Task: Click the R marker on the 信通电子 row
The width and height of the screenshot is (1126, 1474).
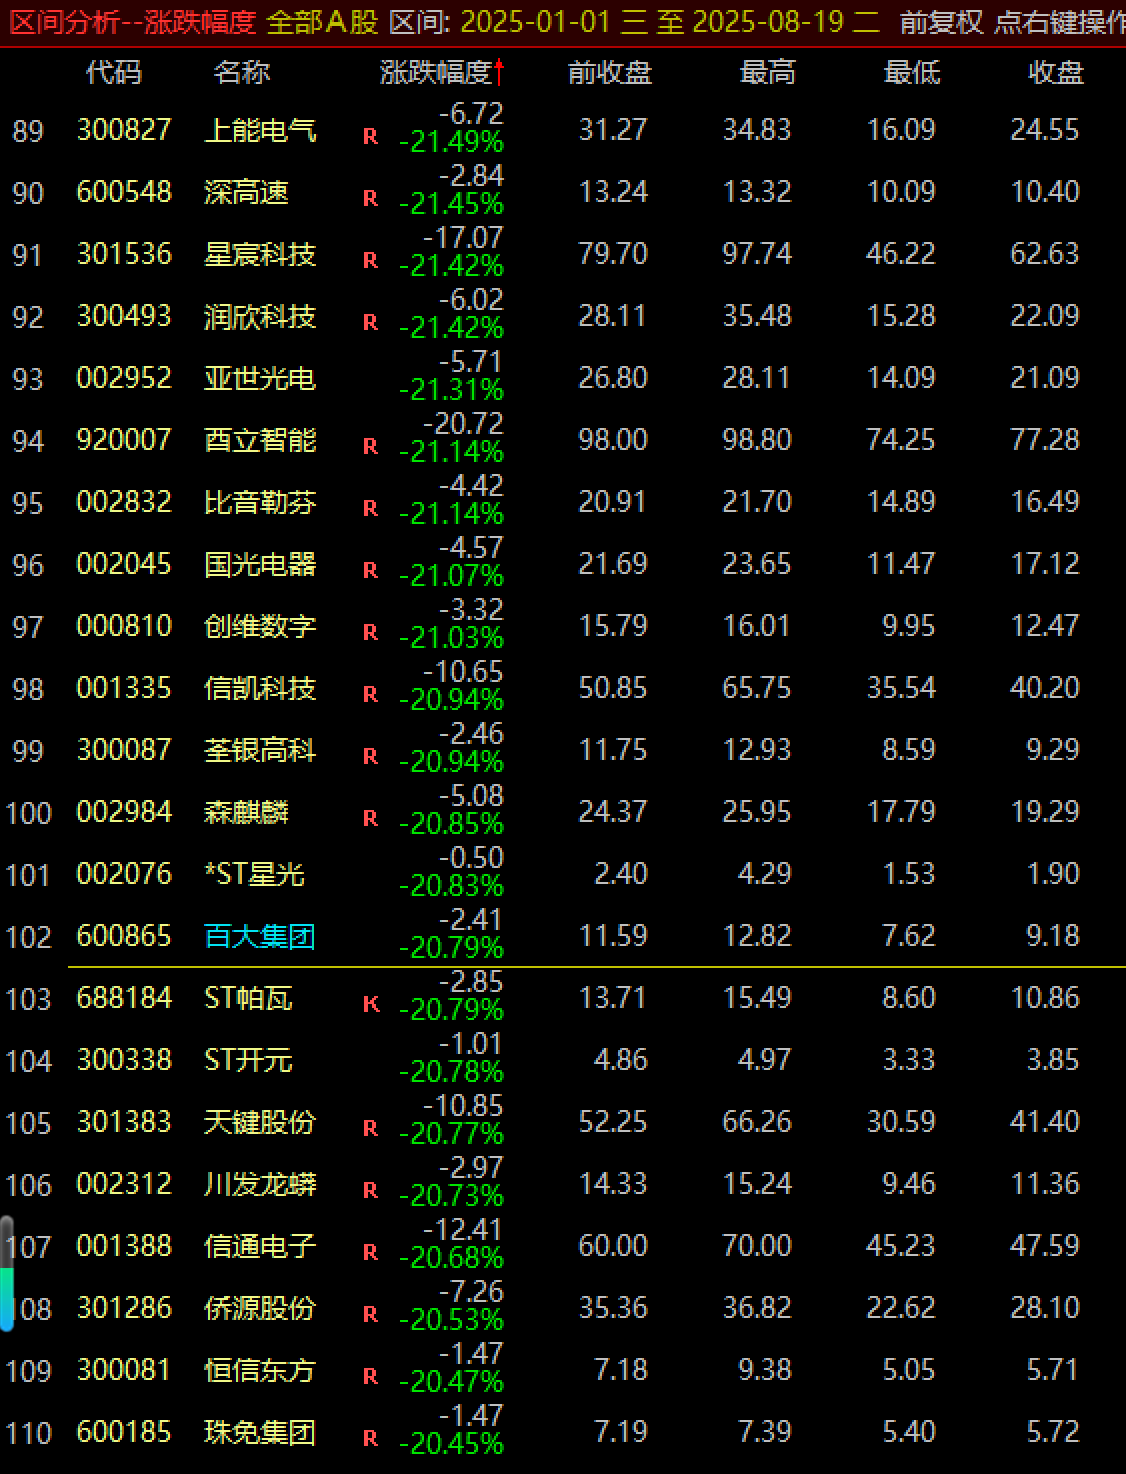Action: 371,1252
